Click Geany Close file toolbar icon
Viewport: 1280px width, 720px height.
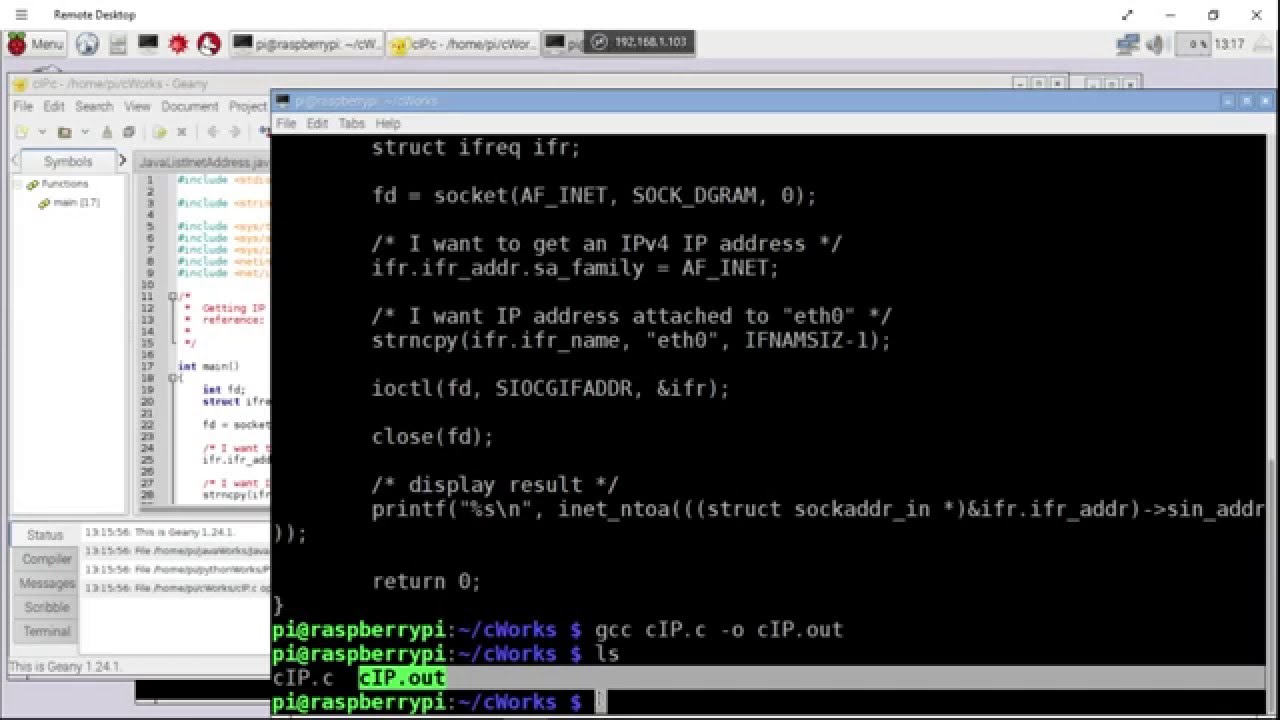(182, 132)
